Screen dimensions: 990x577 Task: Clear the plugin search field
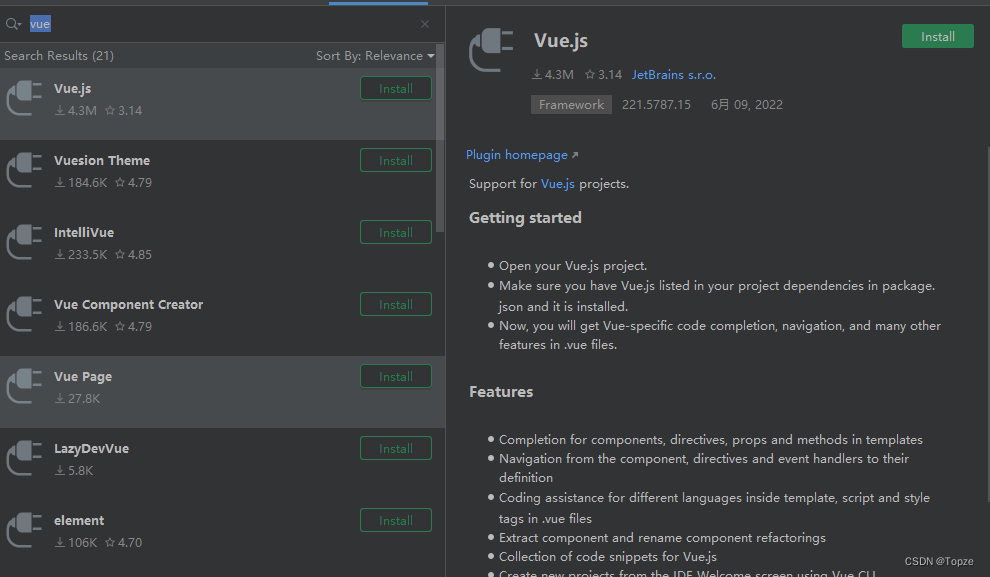[x=425, y=24]
